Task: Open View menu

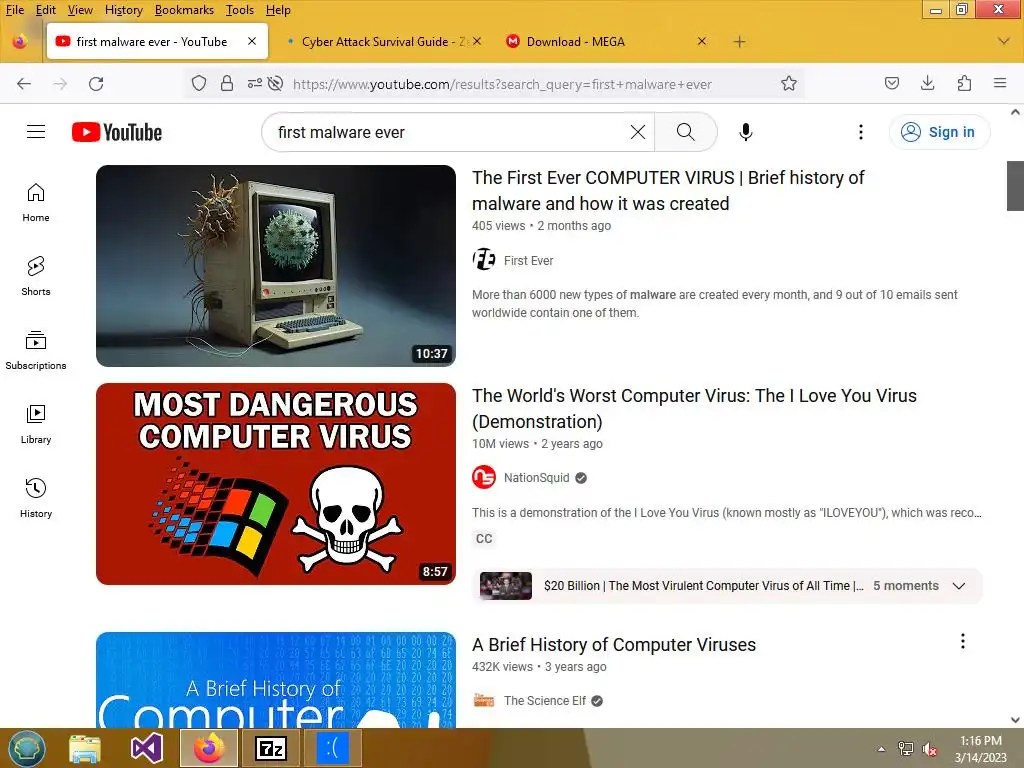Action: point(80,10)
